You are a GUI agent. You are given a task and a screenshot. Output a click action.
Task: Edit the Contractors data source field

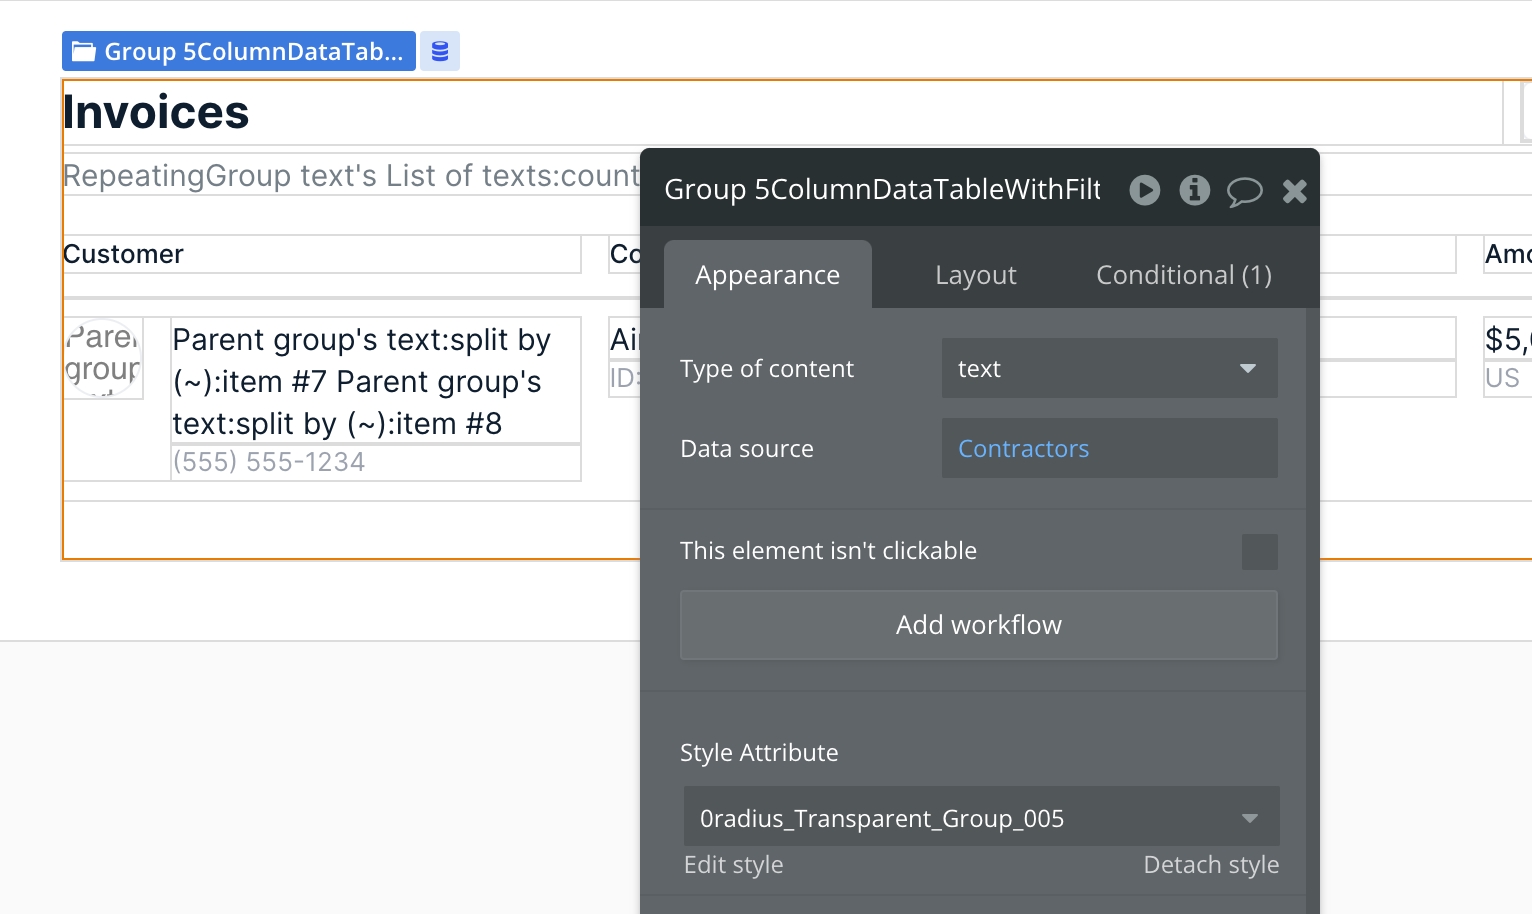(x=1109, y=449)
